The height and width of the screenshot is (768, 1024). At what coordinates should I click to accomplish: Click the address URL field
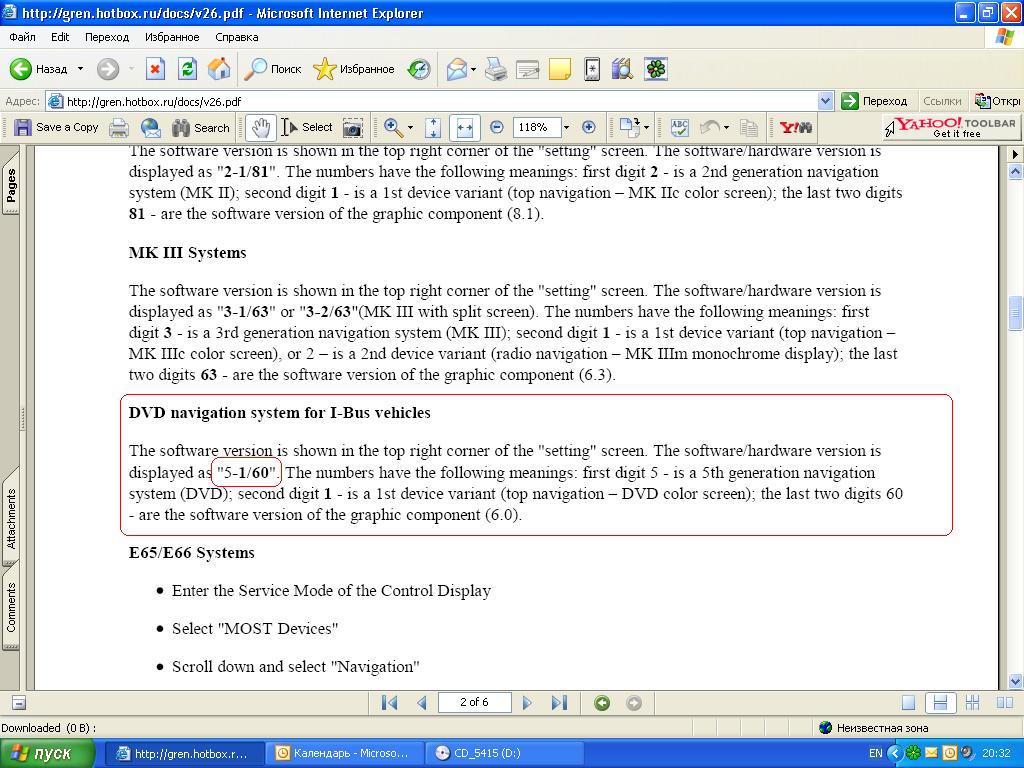[432, 101]
